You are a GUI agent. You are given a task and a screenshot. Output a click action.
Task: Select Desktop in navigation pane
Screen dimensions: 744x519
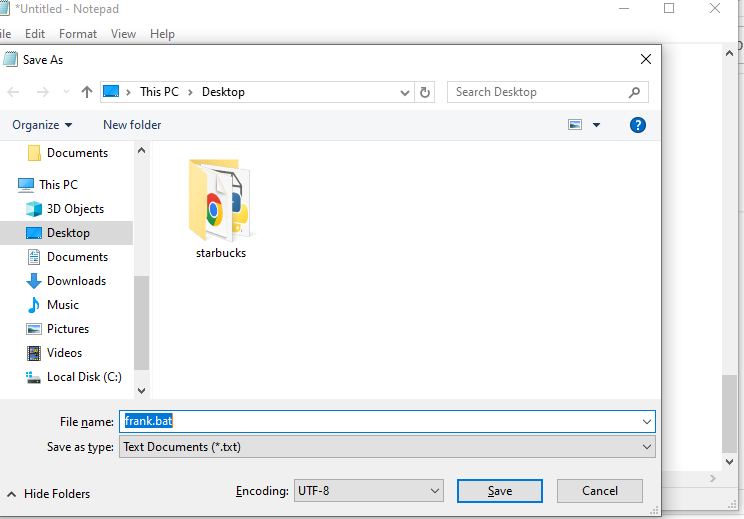coord(66,233)
